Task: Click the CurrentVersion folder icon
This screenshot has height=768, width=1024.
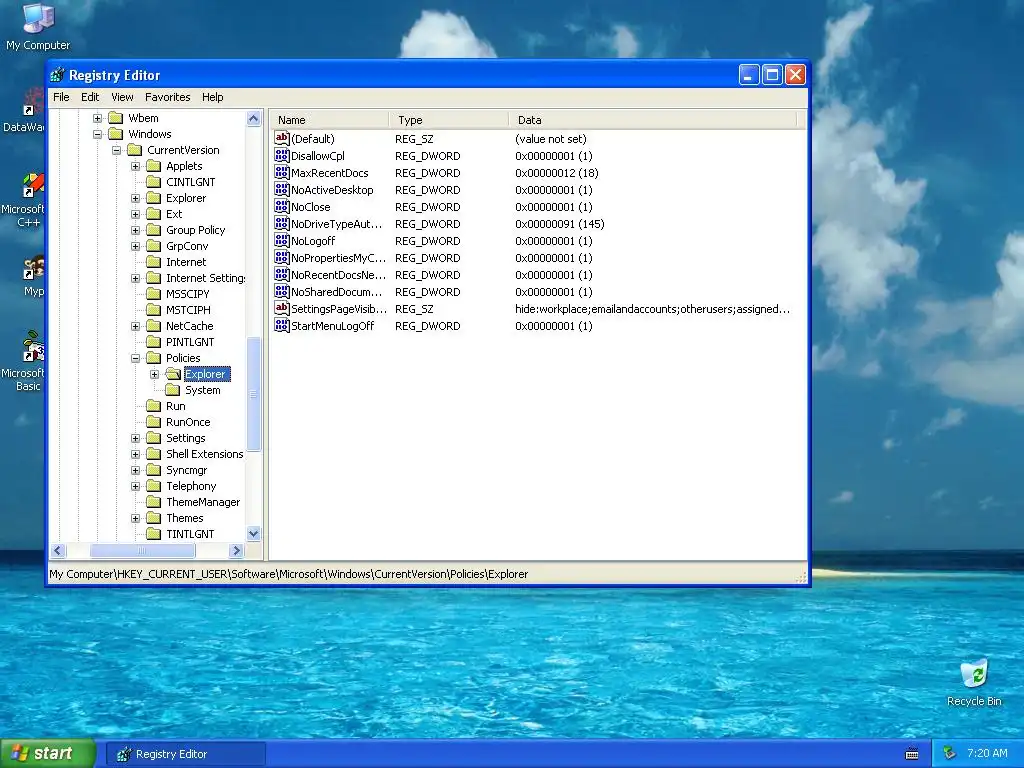Action: 135,150
